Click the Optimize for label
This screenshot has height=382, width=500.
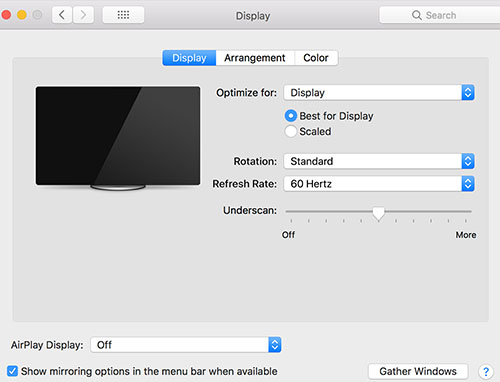(246, 93)
